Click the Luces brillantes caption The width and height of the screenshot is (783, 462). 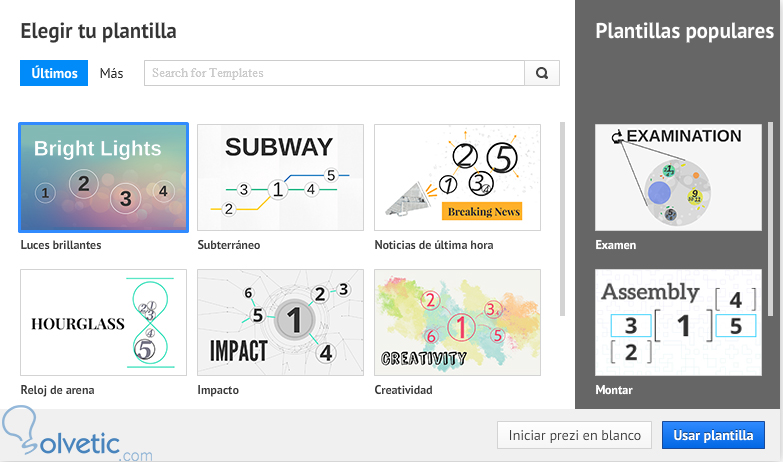[61, 245]
